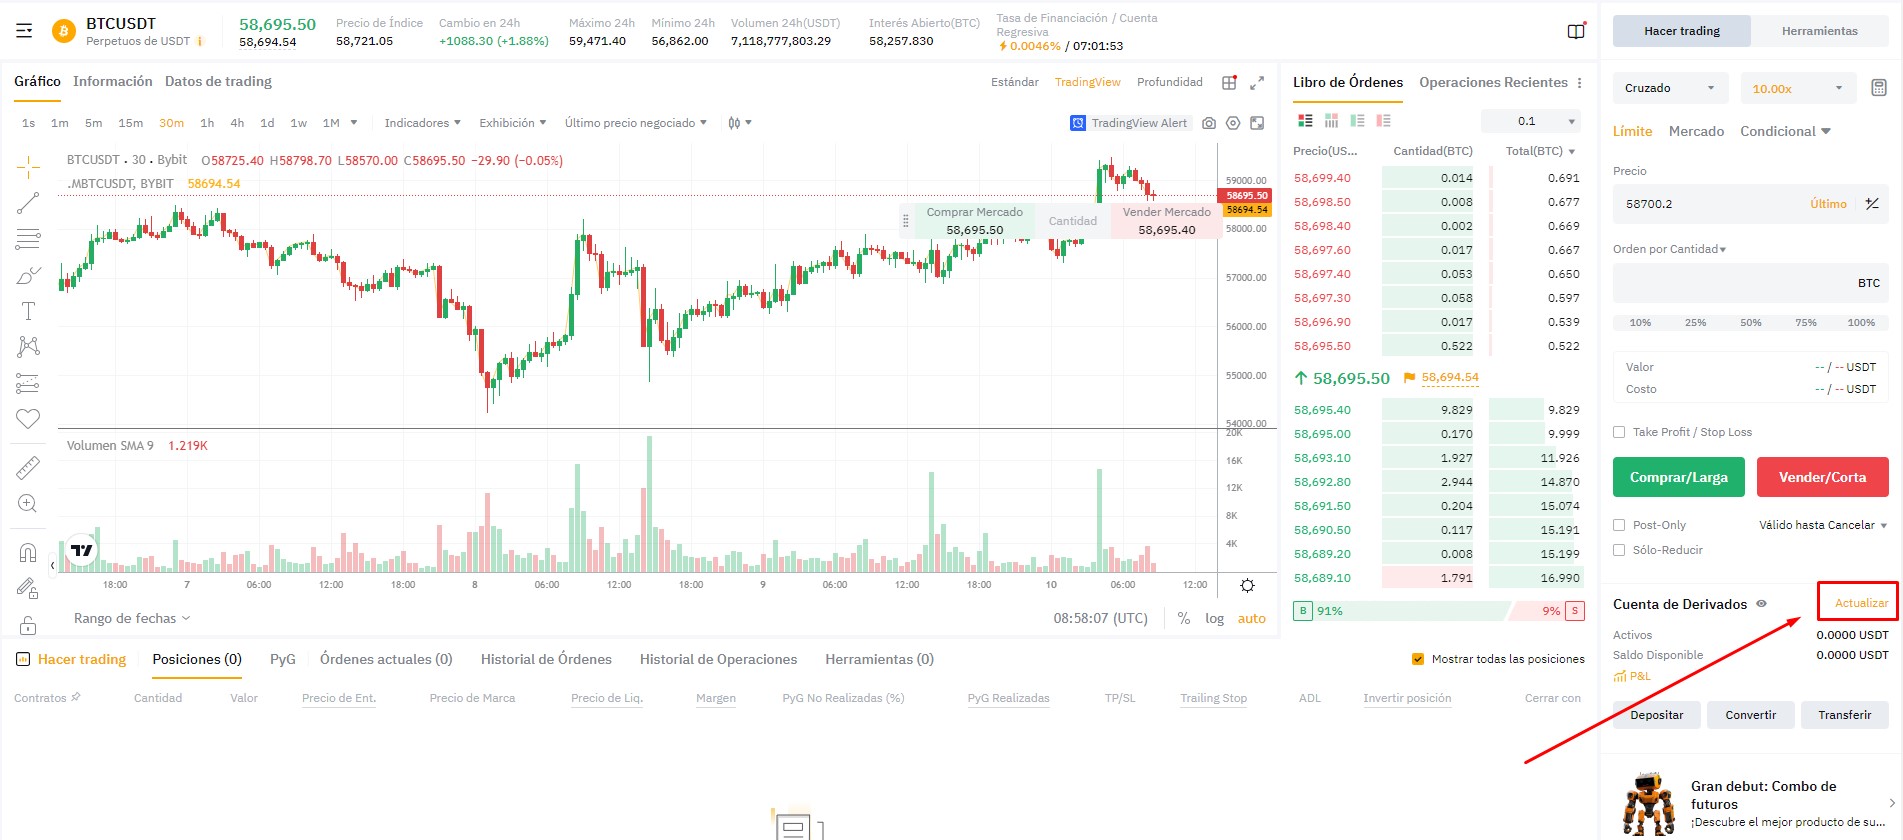Select the ruler measure tool
The image size is (1903, 840).
coord(28,467)
